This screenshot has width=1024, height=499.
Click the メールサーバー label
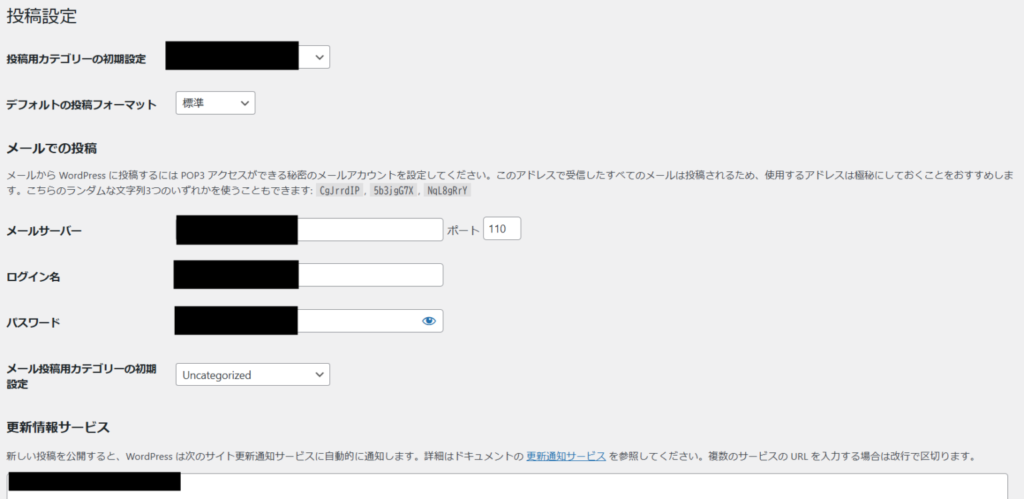pos(44,231)
